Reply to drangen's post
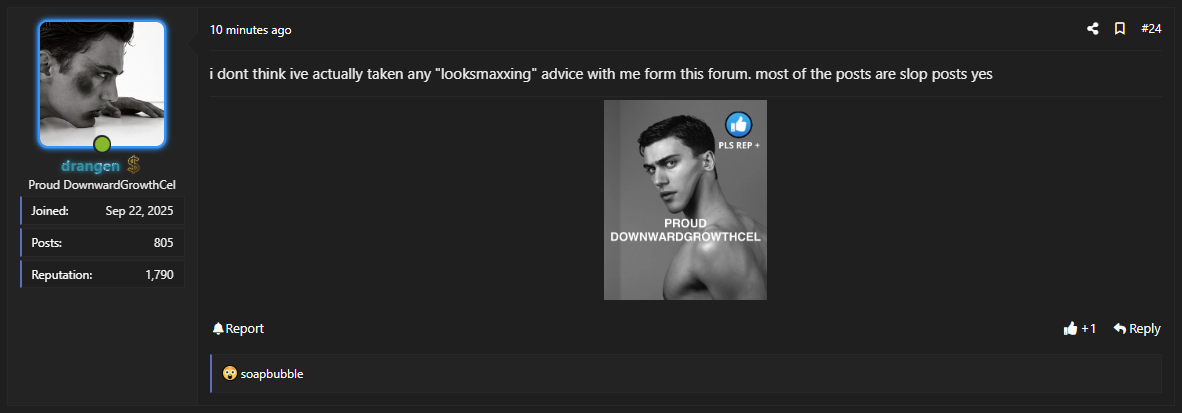 1137,328
